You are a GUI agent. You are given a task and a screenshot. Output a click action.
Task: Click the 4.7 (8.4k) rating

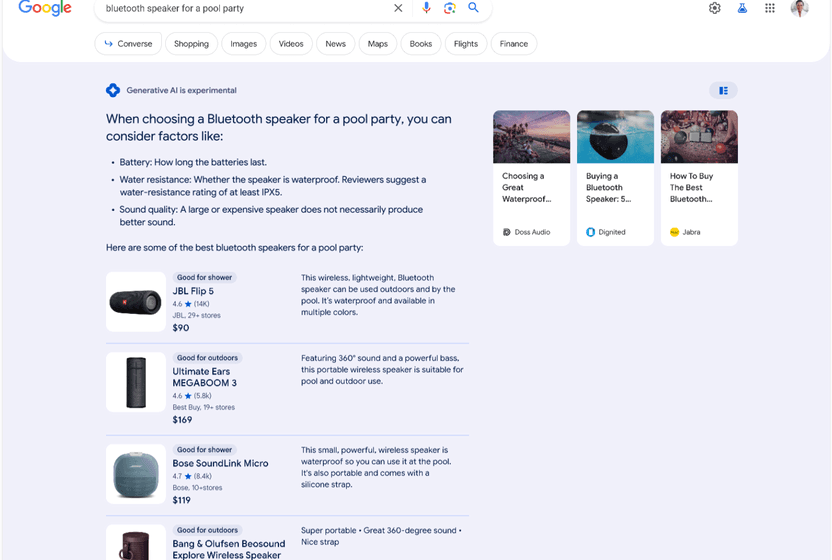(192, 476)
